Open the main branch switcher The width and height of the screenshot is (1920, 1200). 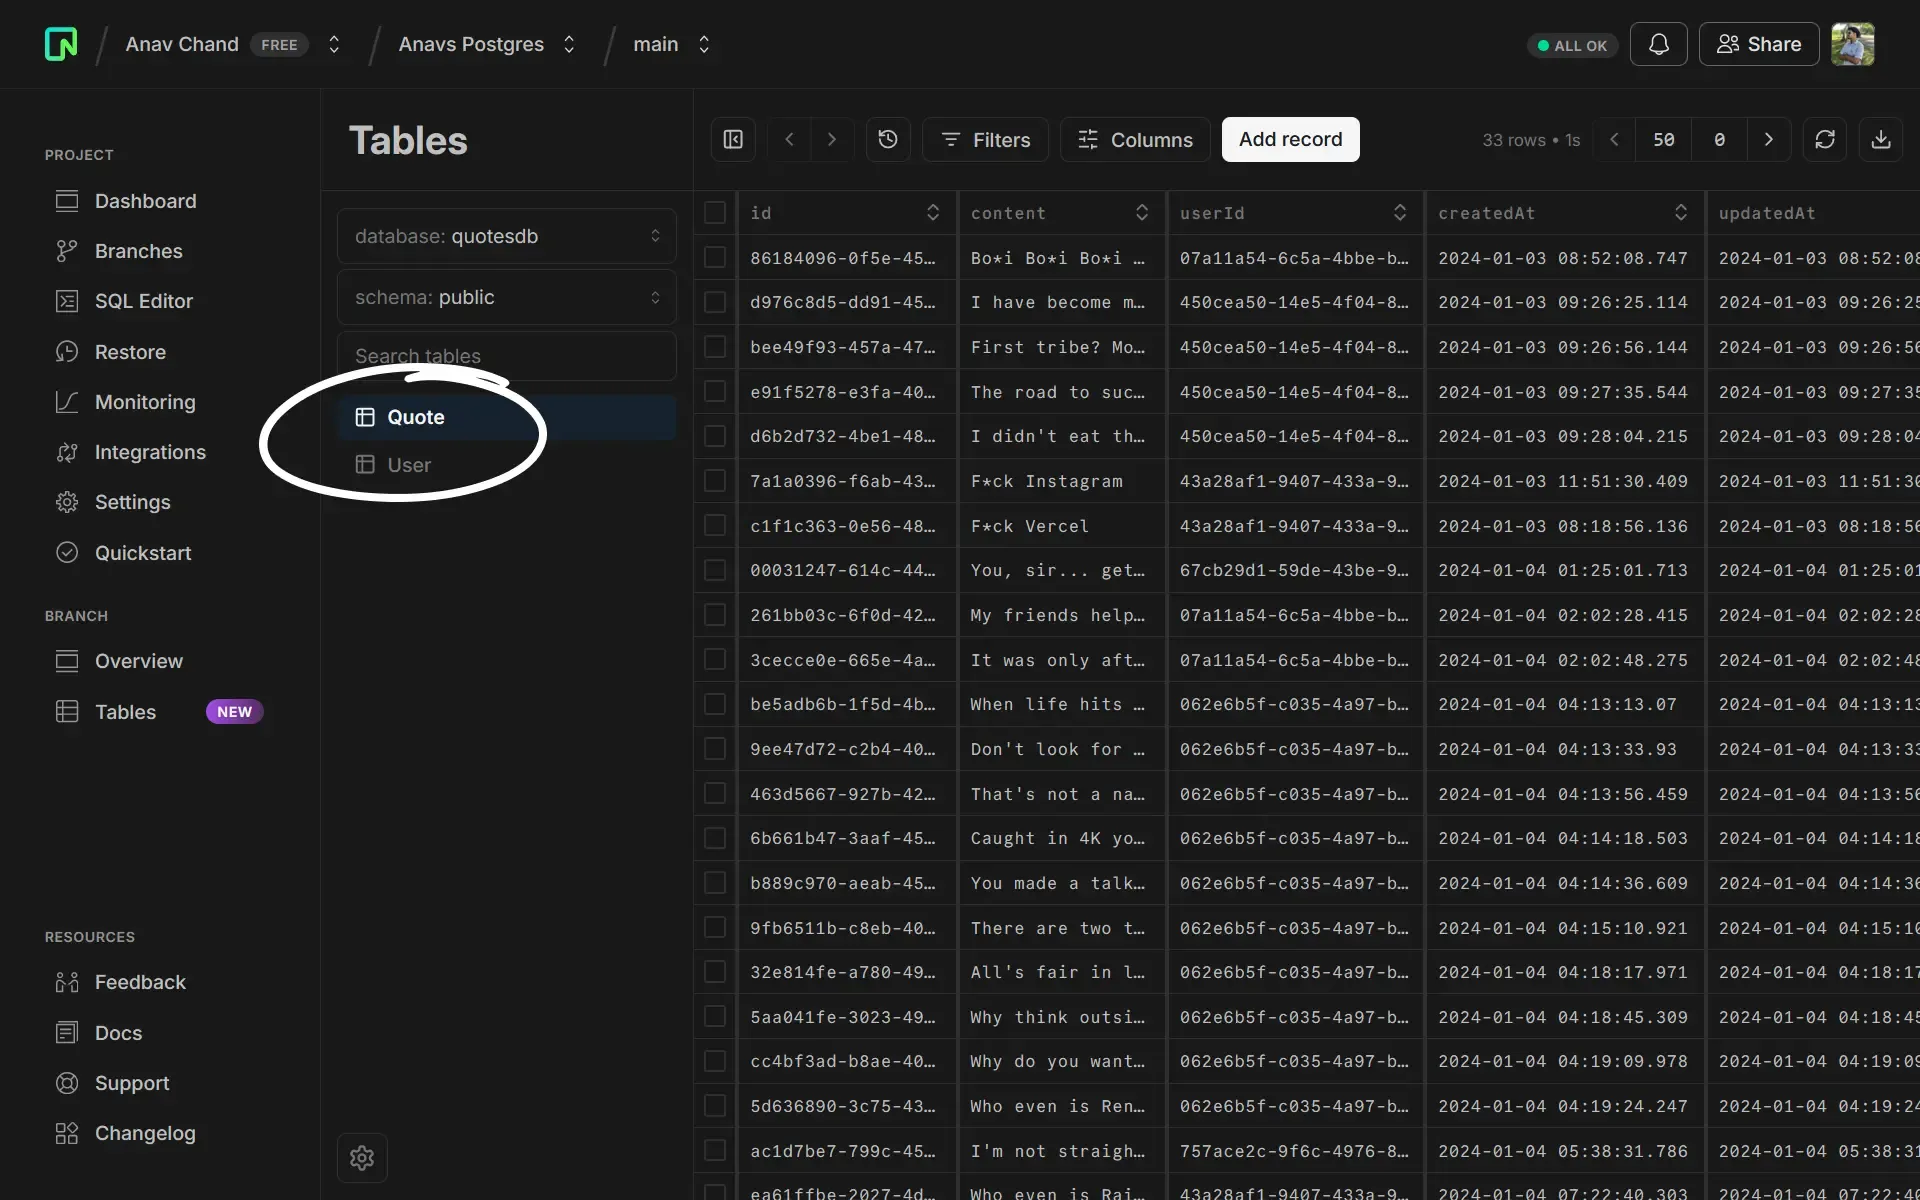point(671,44)
